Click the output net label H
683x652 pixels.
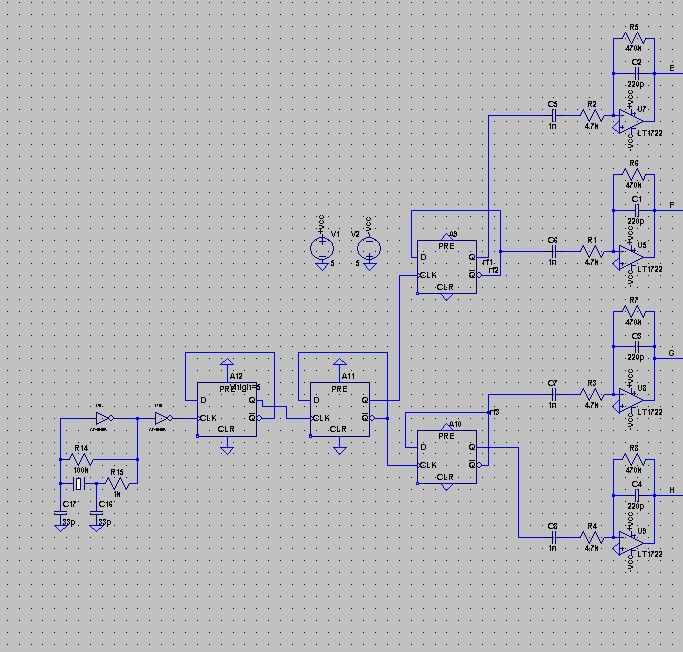pyautogui.click(x=672, y=490)
